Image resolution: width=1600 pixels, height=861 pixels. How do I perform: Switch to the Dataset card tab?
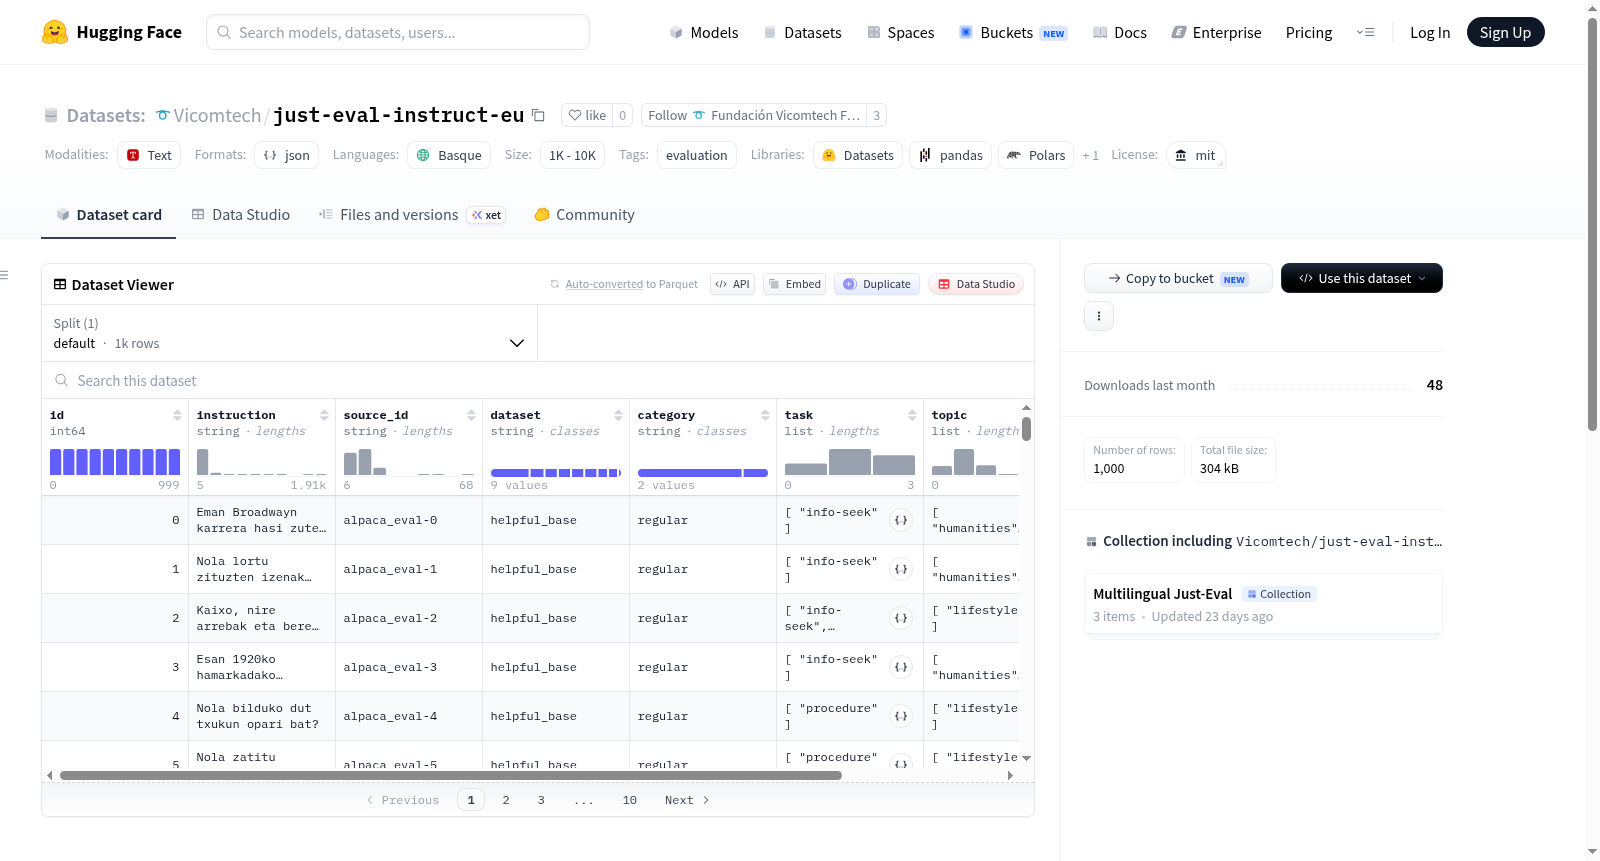pos(108,215)
